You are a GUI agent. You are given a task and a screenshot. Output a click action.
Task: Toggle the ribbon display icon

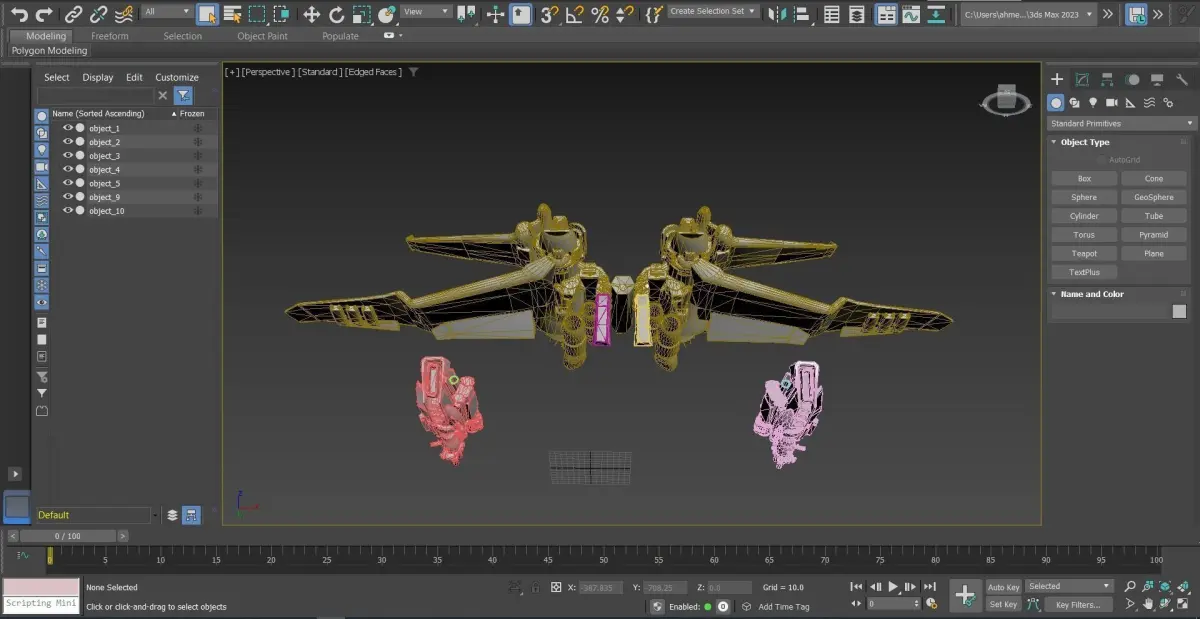pyautogui.click(x=886, y=14)
